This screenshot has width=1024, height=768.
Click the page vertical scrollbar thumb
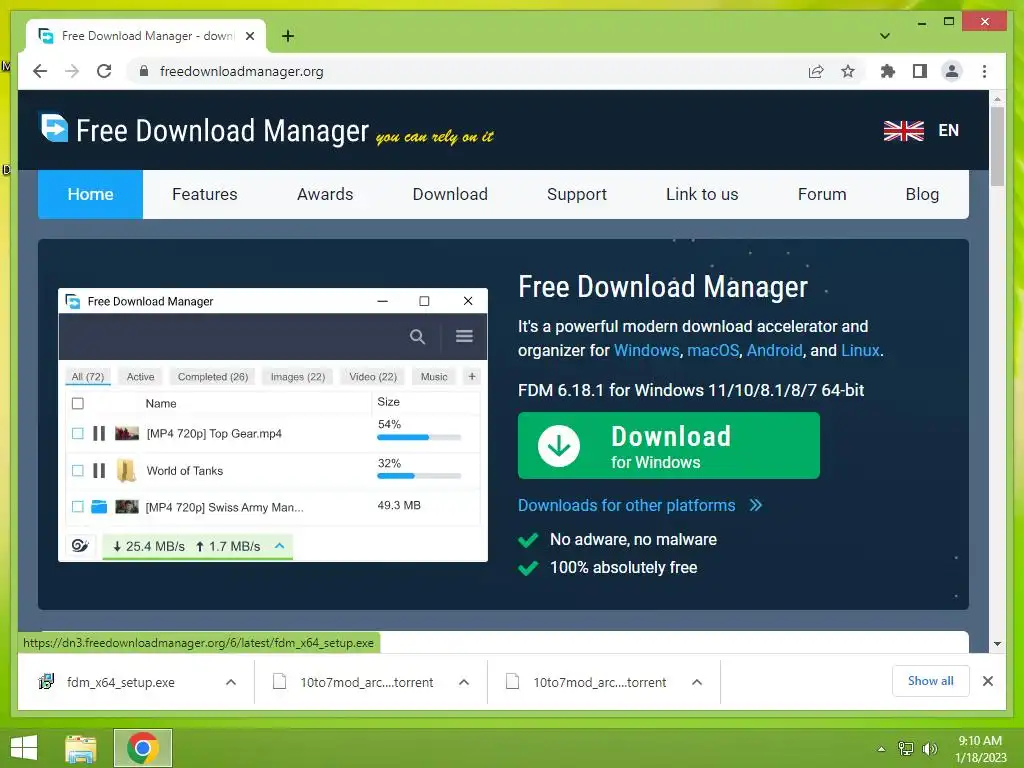[997, 146]
